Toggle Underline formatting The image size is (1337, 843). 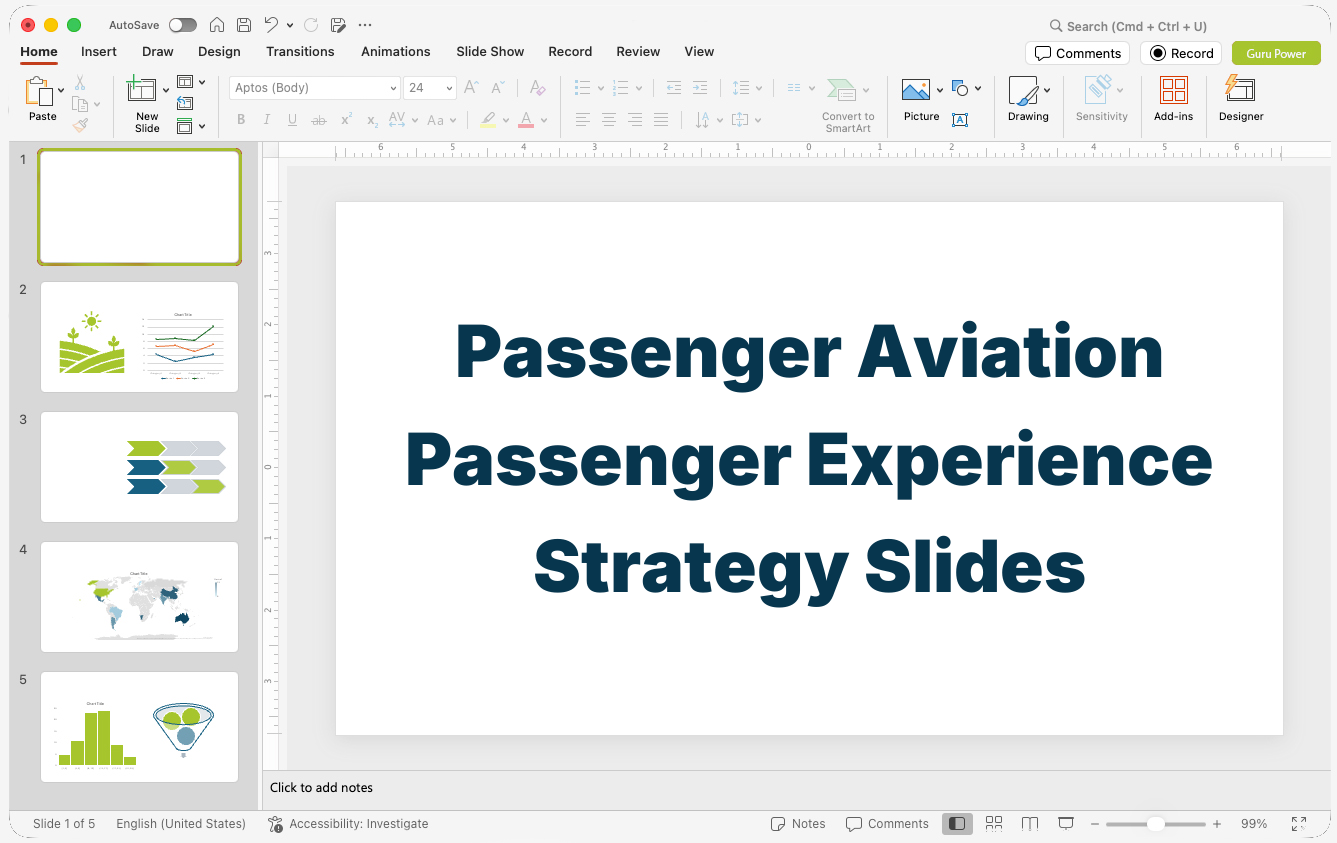[292, 120]
